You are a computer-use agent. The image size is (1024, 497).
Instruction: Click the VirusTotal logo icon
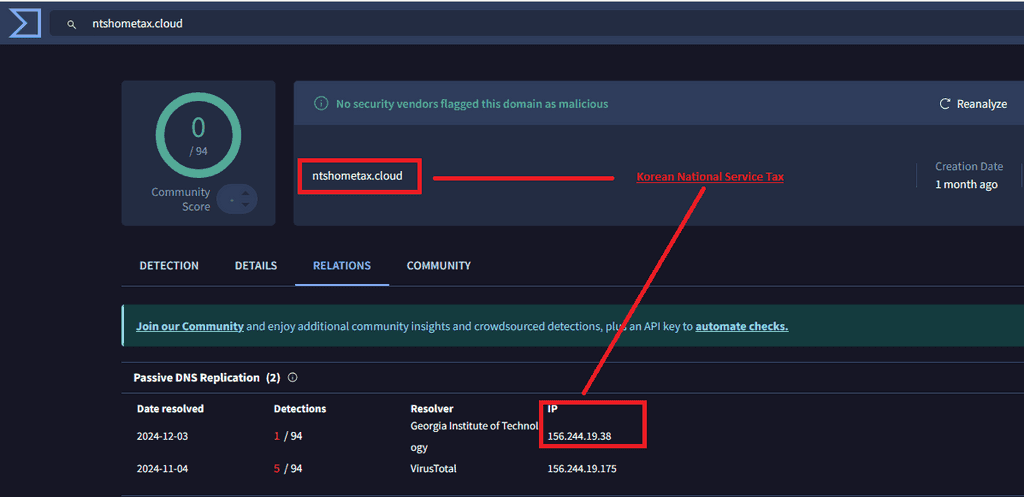[24, 22]
